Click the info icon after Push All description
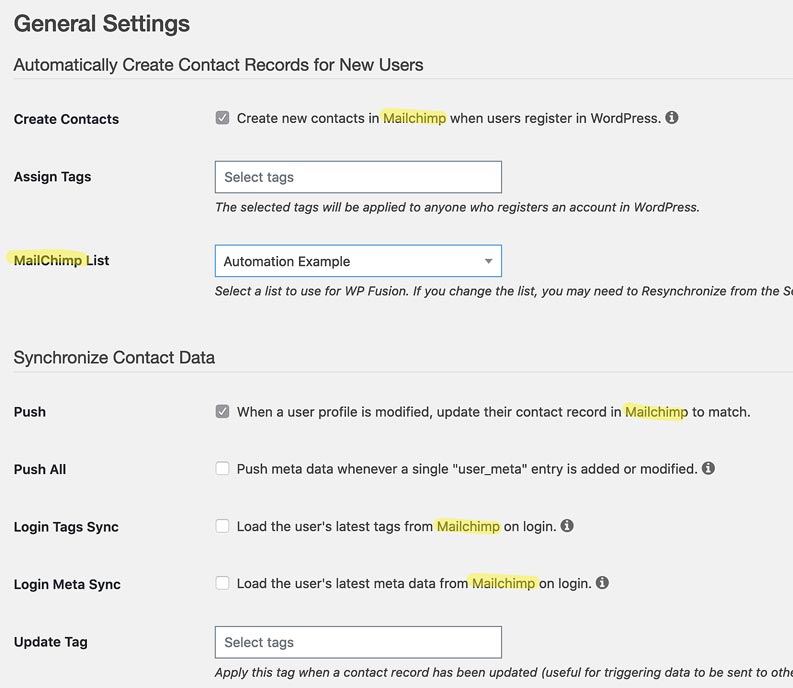This screenshot has width=793, height=688. click(708, 468)
